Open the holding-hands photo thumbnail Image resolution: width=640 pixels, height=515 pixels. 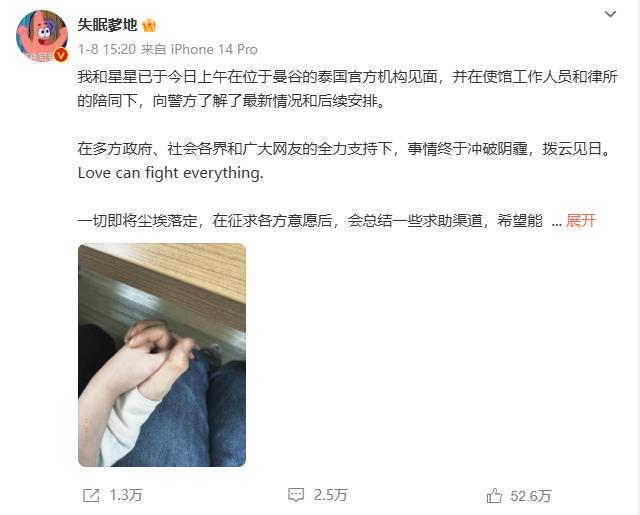point(162,355)
